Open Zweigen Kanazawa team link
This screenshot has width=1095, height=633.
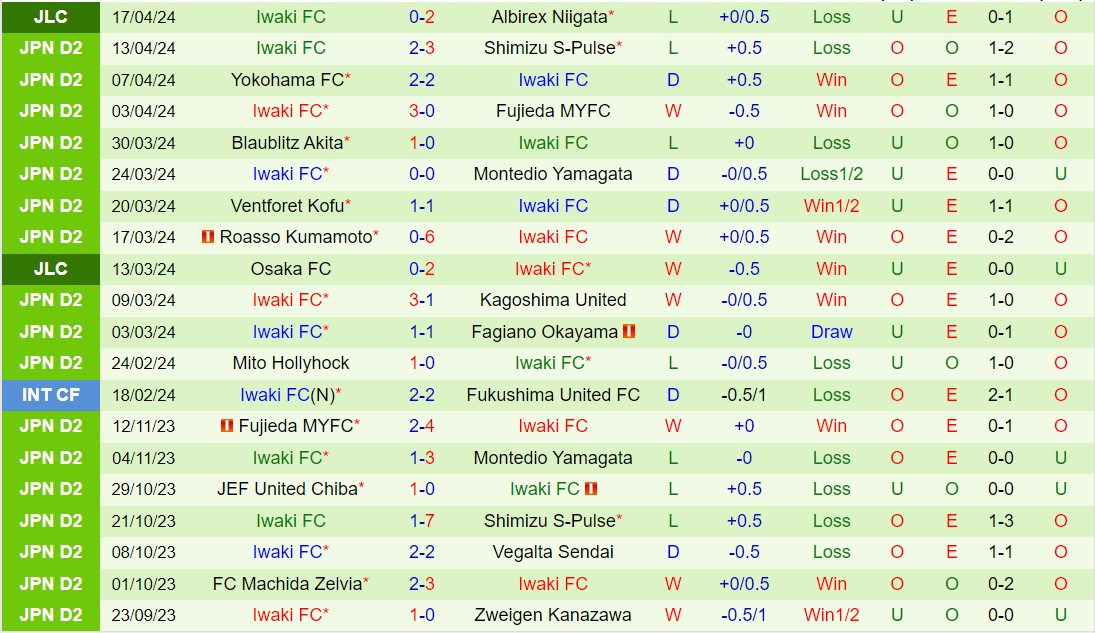[553, 615]
